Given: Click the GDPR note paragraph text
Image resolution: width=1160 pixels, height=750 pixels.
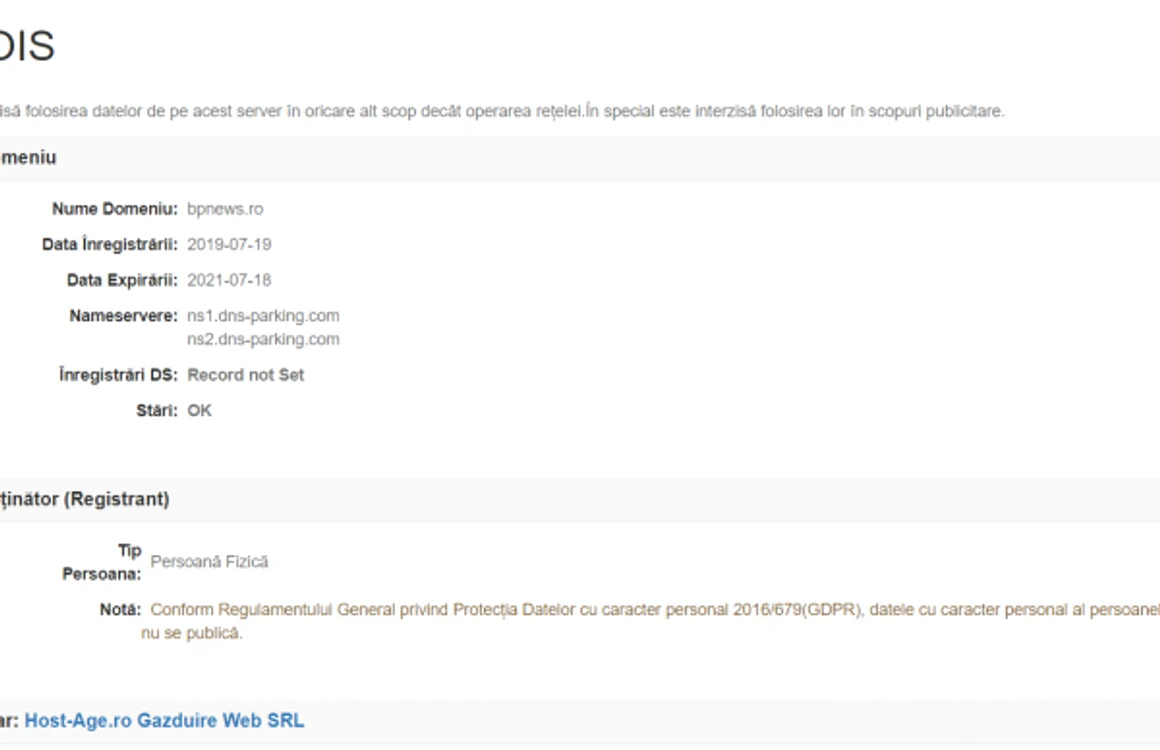Looking at the screenshot, I should click(x=651, y=621).
